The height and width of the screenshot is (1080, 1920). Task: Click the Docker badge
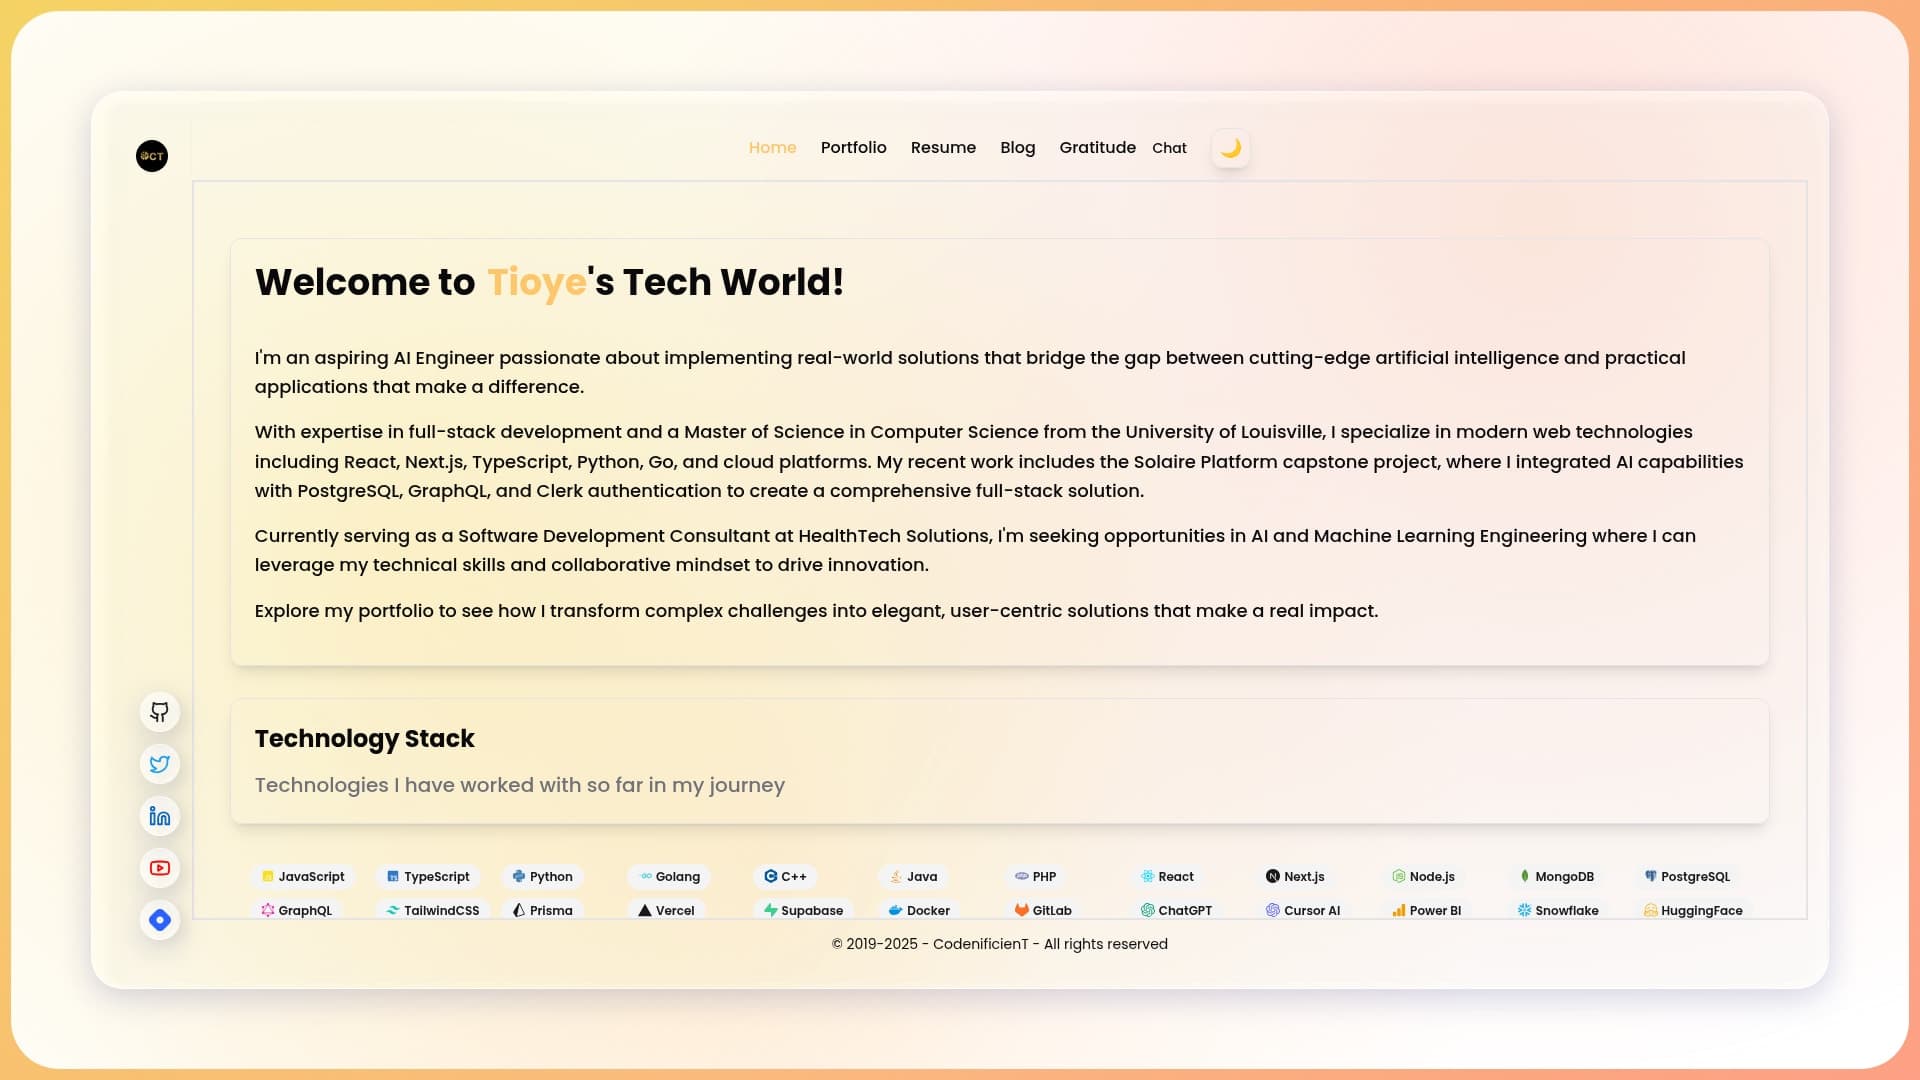[x=919, y=910]
